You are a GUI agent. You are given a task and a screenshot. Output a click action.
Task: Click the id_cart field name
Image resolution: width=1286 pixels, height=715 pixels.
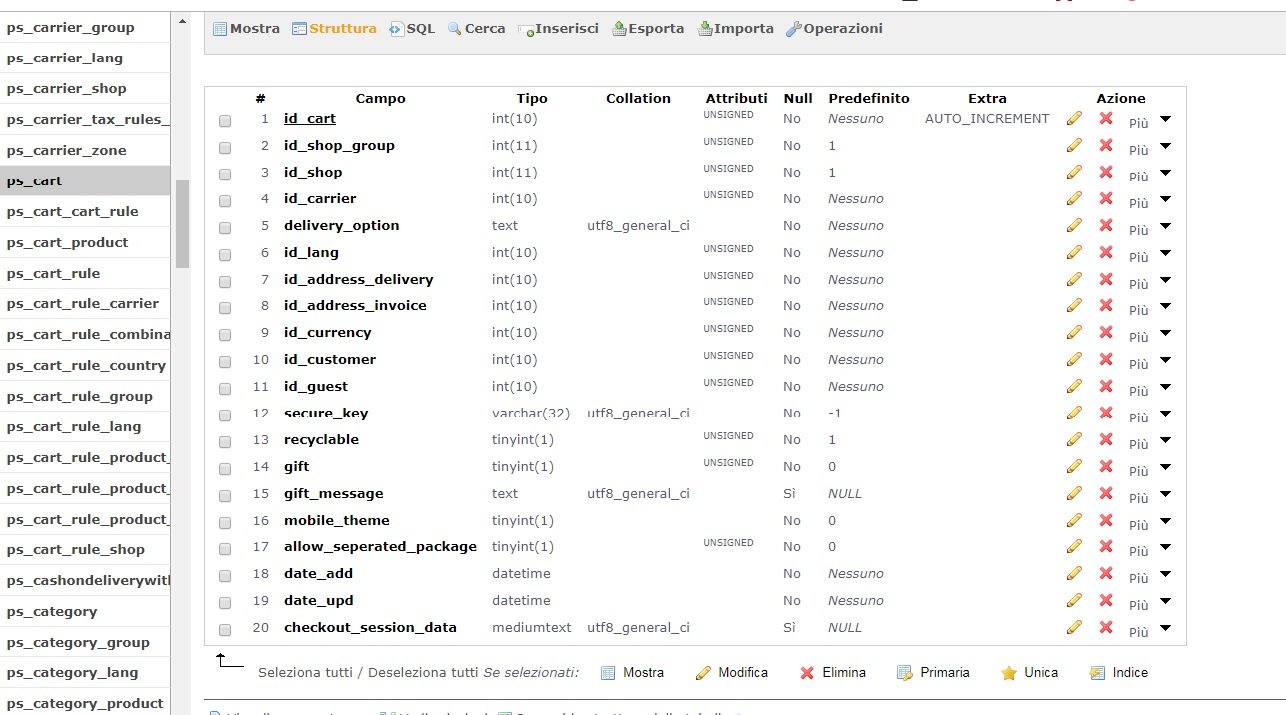(x=310, y=118)
